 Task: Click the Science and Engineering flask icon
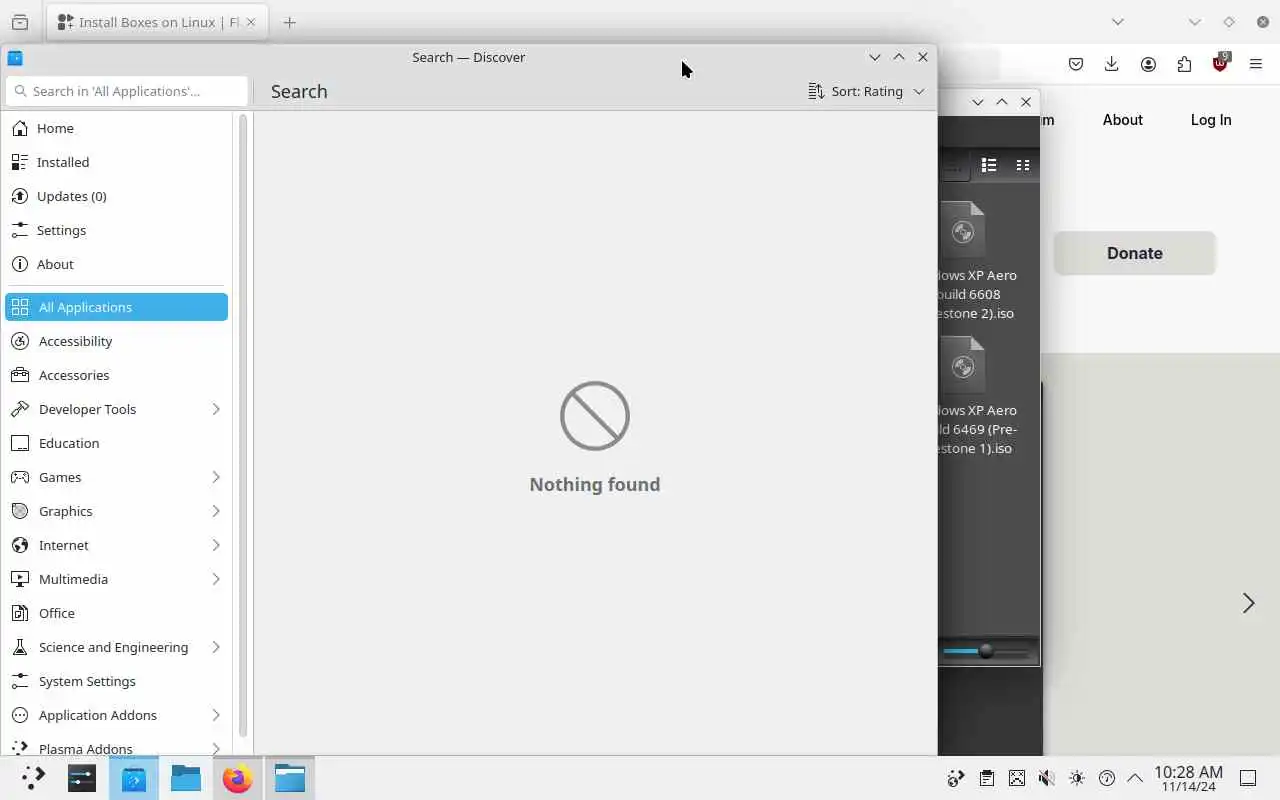pos(20,647)
